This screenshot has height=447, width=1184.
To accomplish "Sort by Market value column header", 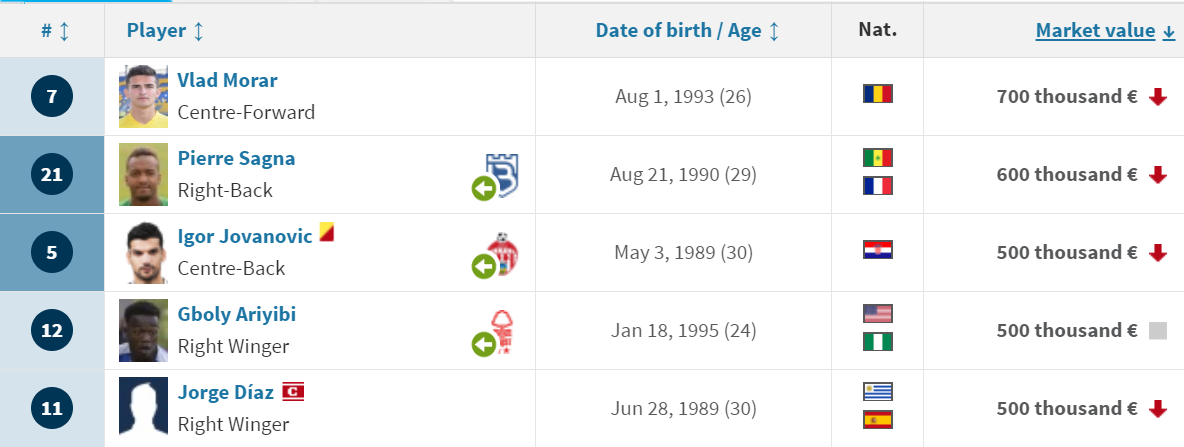I will click(x=1105, y=31).
